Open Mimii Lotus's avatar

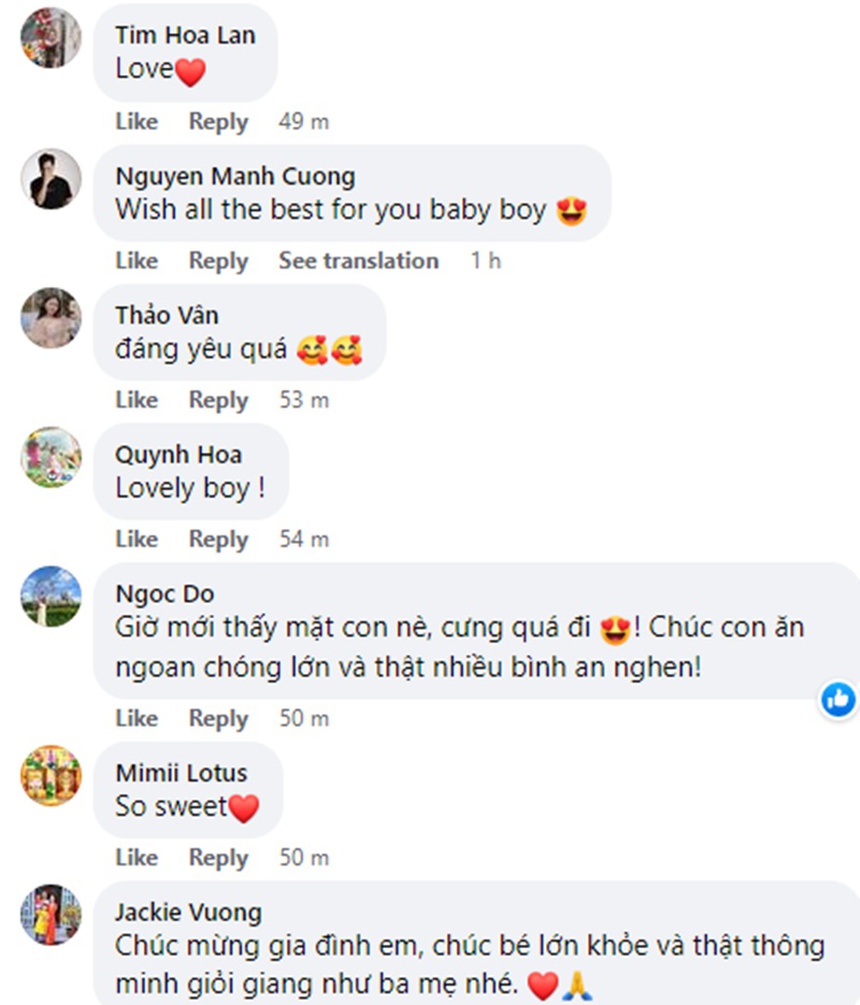coord(51,775)
